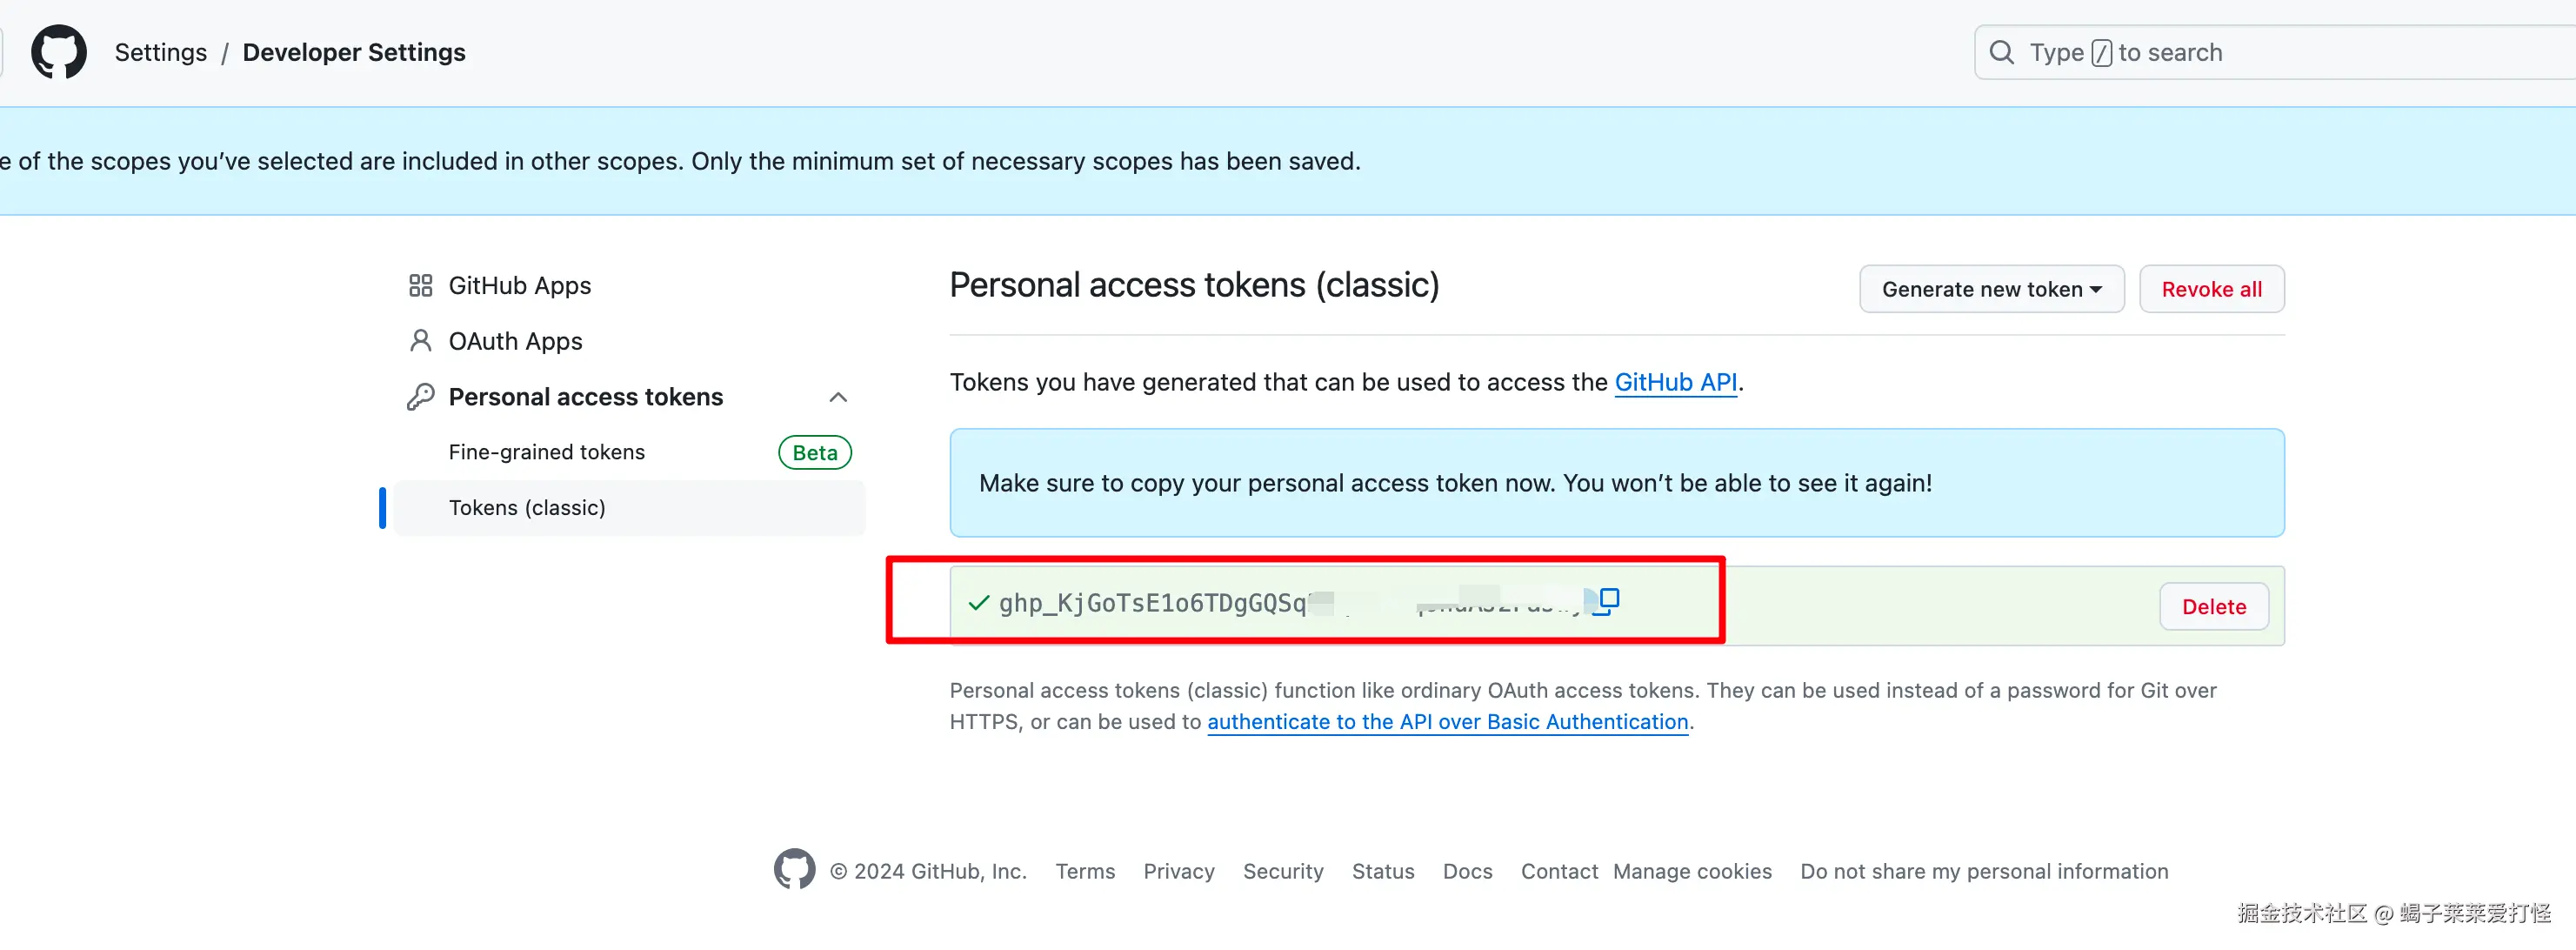Click the search magnifier icon
The image size is (2576, 950).
(x=2001, y=52)
